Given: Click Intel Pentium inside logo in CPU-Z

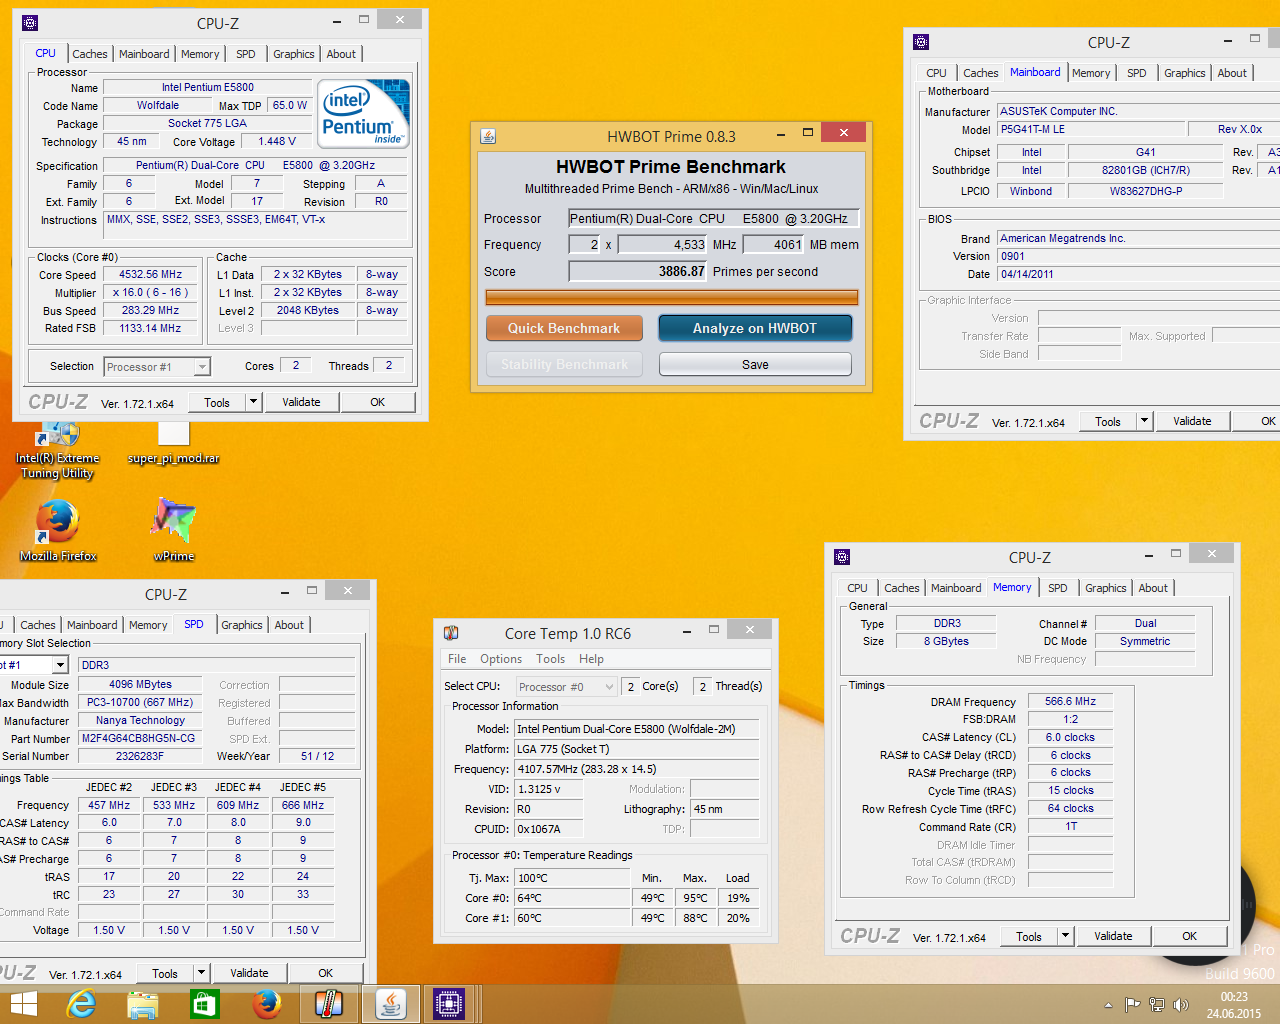Looking at the screenshot, I should tap(364, 114).
